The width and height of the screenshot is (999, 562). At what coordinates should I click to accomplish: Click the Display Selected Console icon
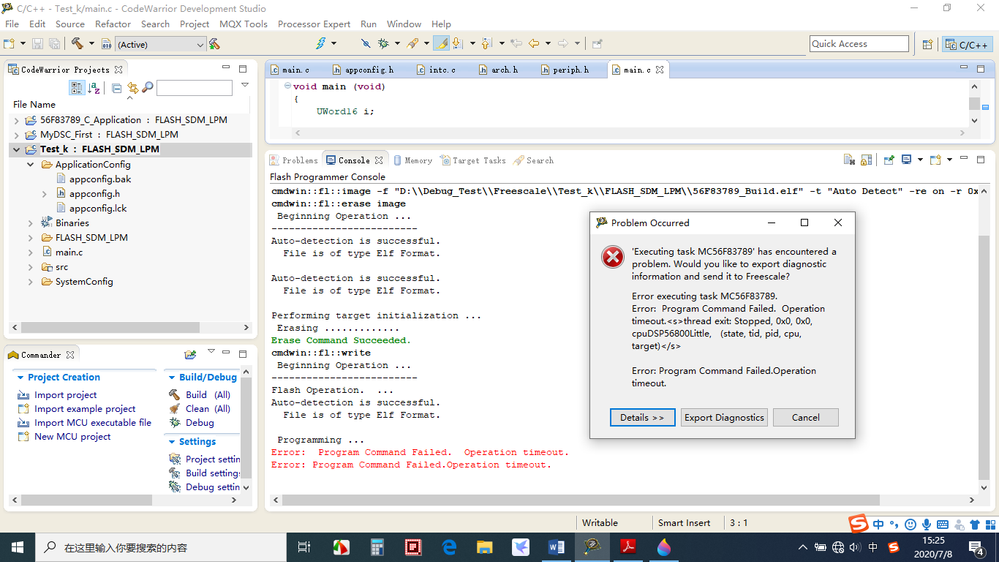907,160
